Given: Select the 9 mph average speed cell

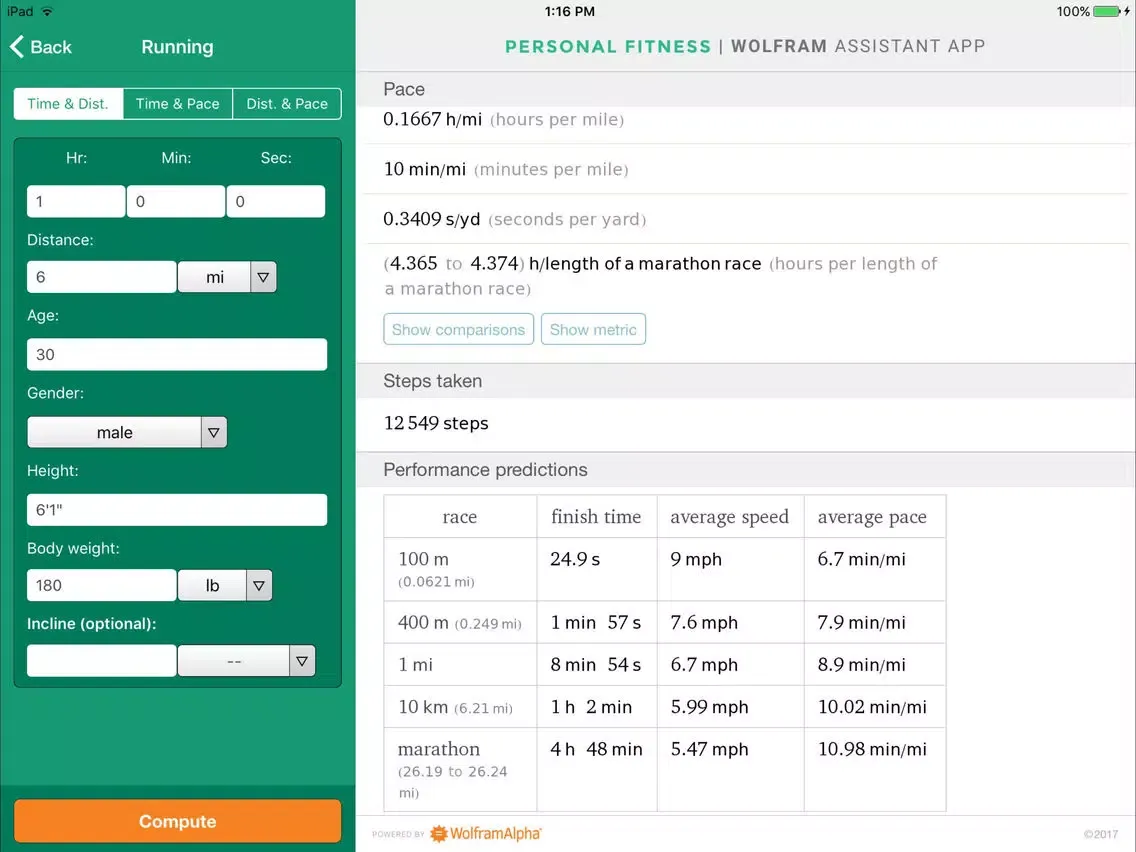Looking at the screenshot, I should (730, 569).
